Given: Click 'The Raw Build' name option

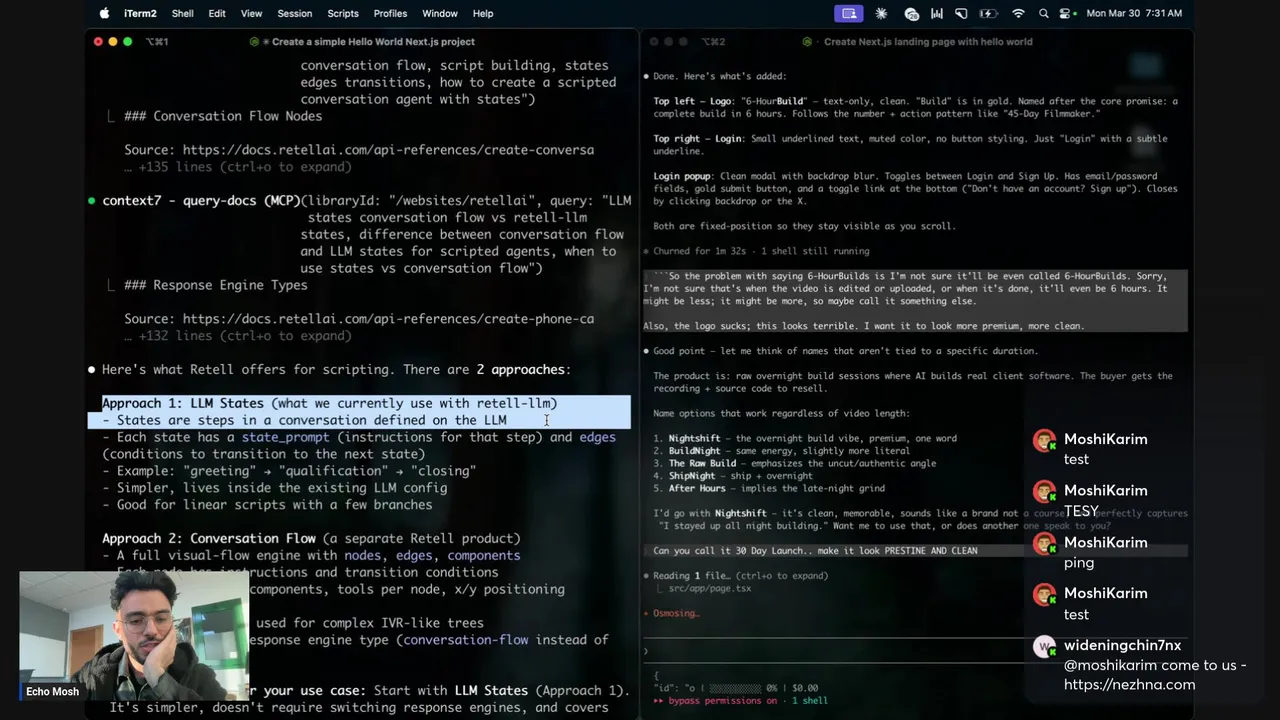Looking at the screenshot, I should (702, 463).
